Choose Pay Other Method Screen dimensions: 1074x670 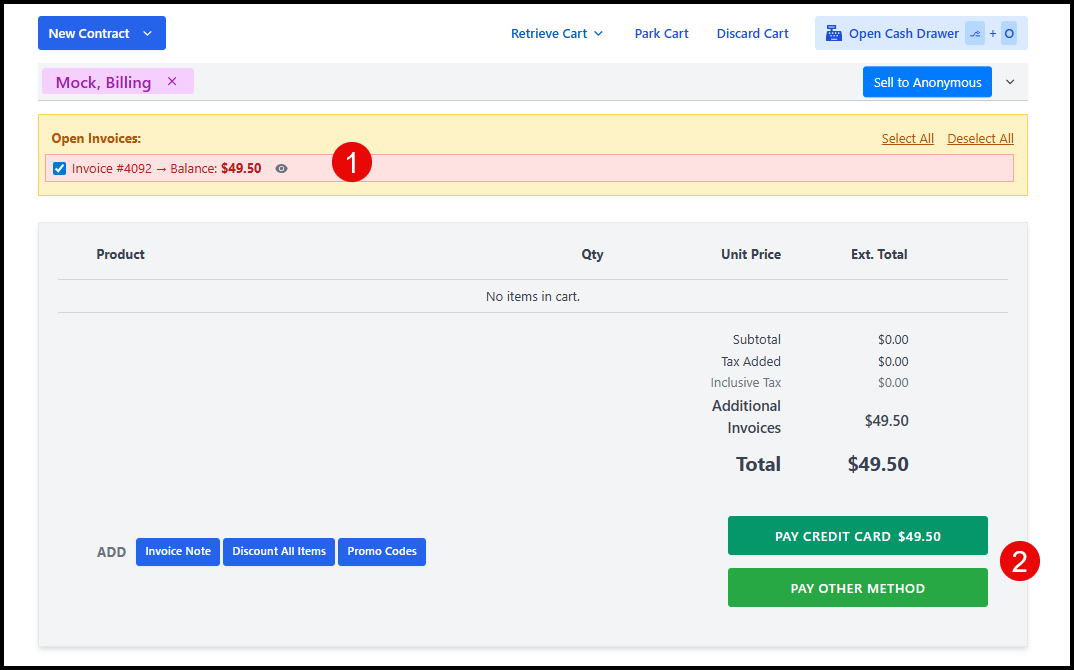point(857,588)
